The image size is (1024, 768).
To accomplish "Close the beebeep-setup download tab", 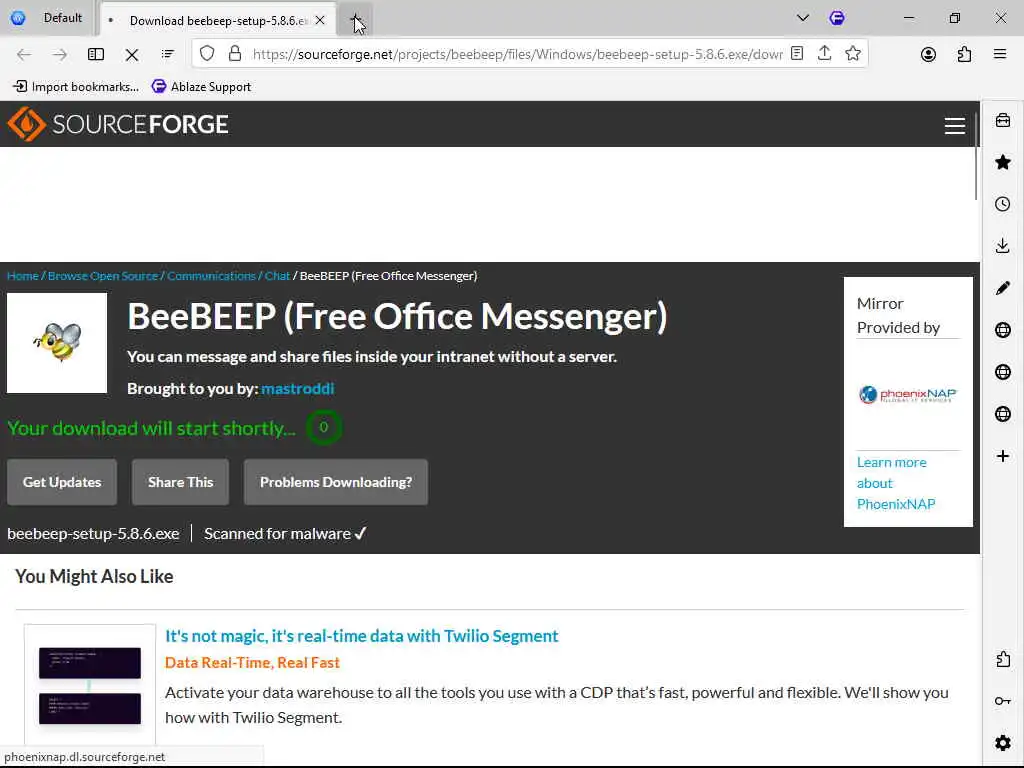I will [320, 20].
